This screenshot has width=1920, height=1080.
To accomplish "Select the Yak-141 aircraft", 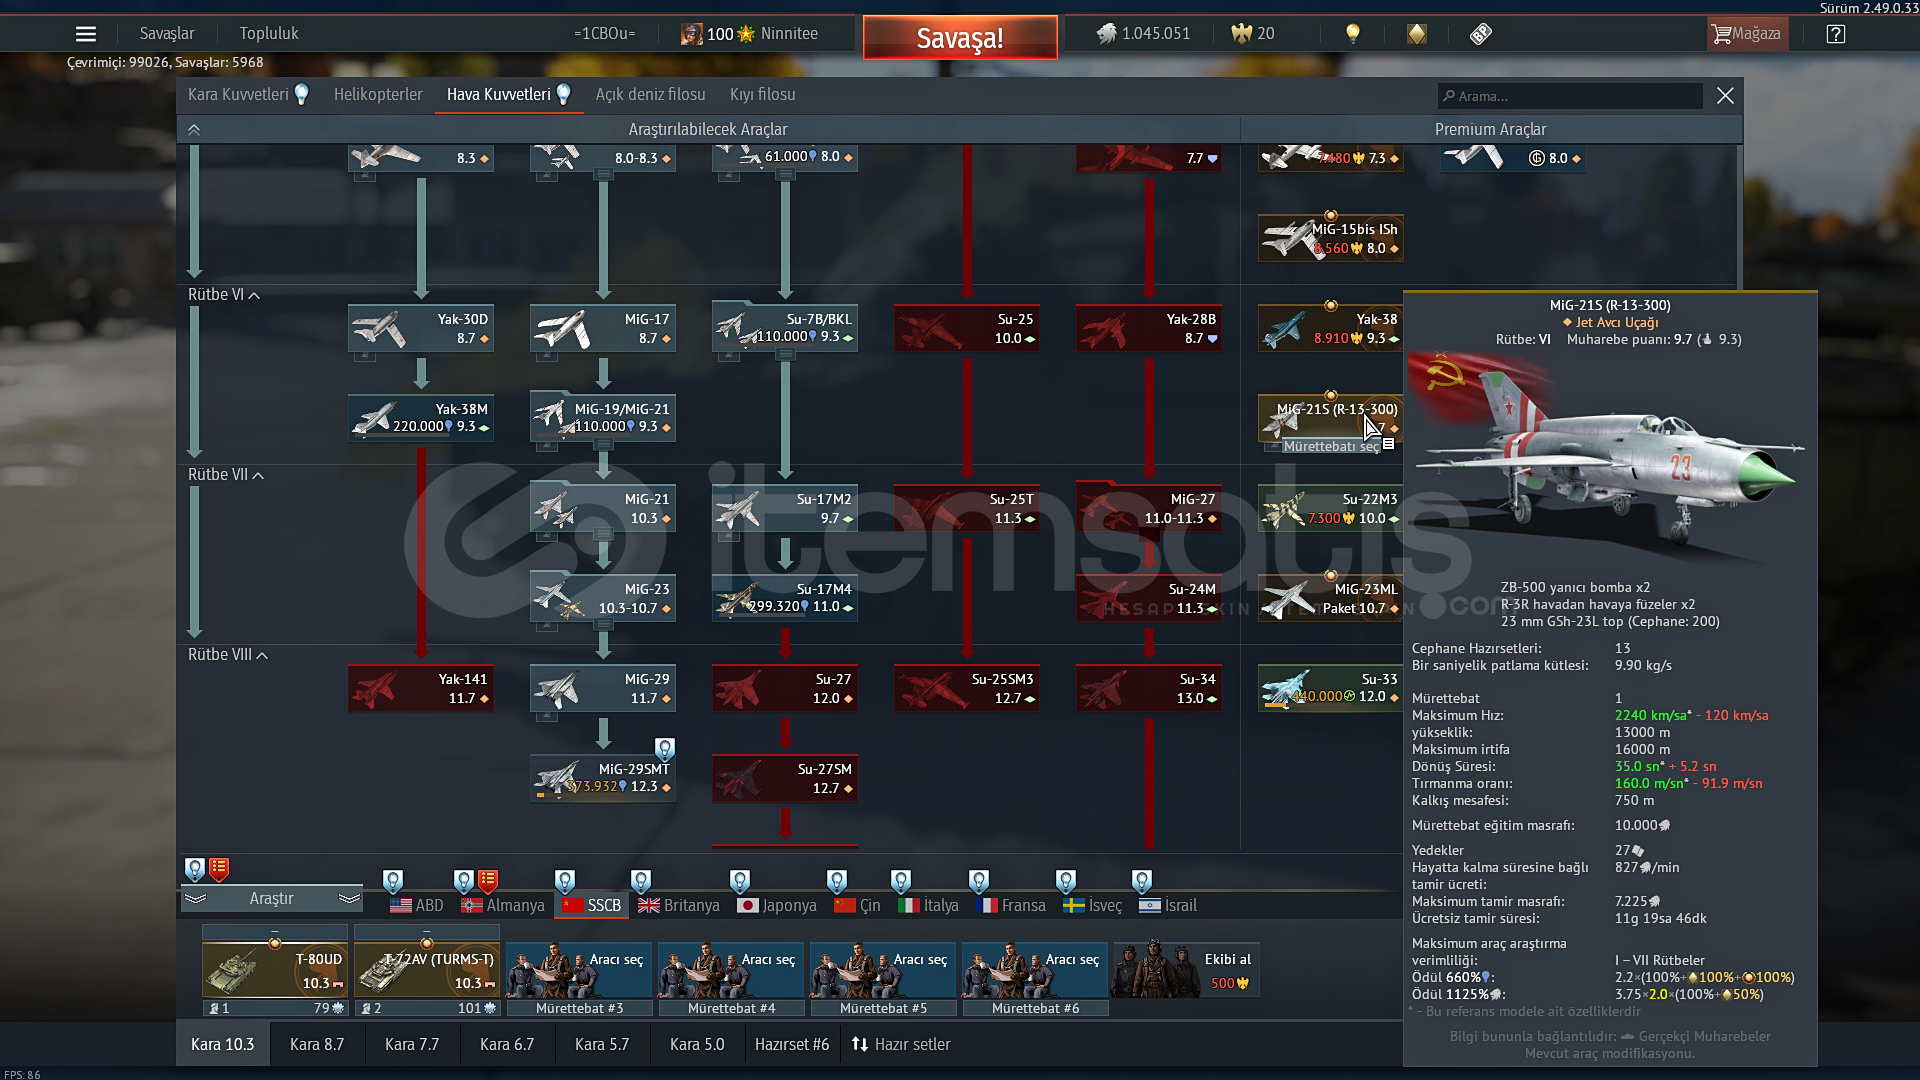I will (421, 689).
